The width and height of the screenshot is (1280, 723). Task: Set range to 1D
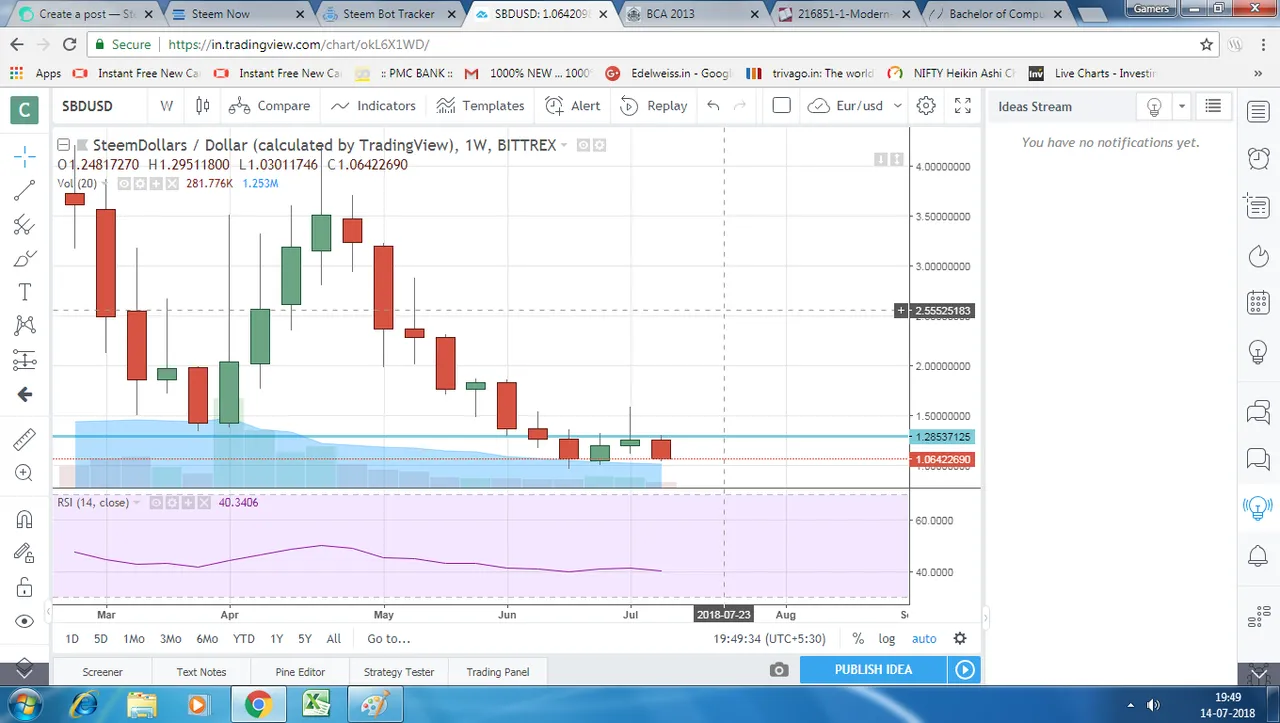[72, 639]
